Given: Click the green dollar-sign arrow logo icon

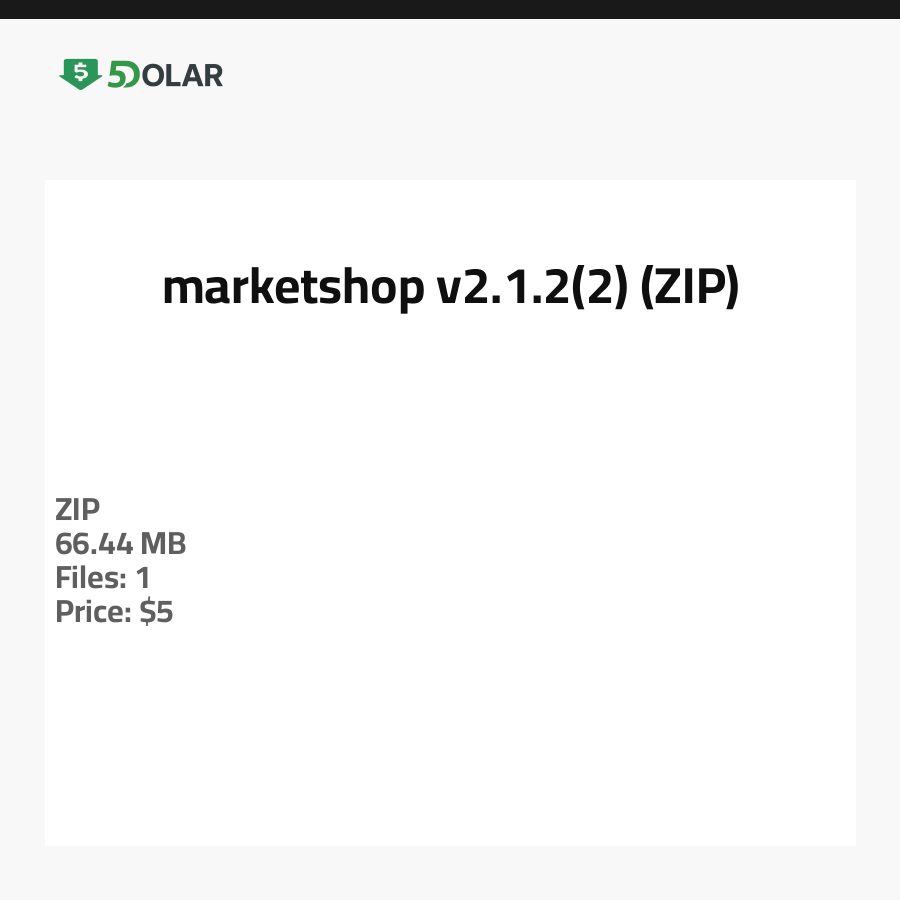Looking at the screenshot, I should [80, 74].
